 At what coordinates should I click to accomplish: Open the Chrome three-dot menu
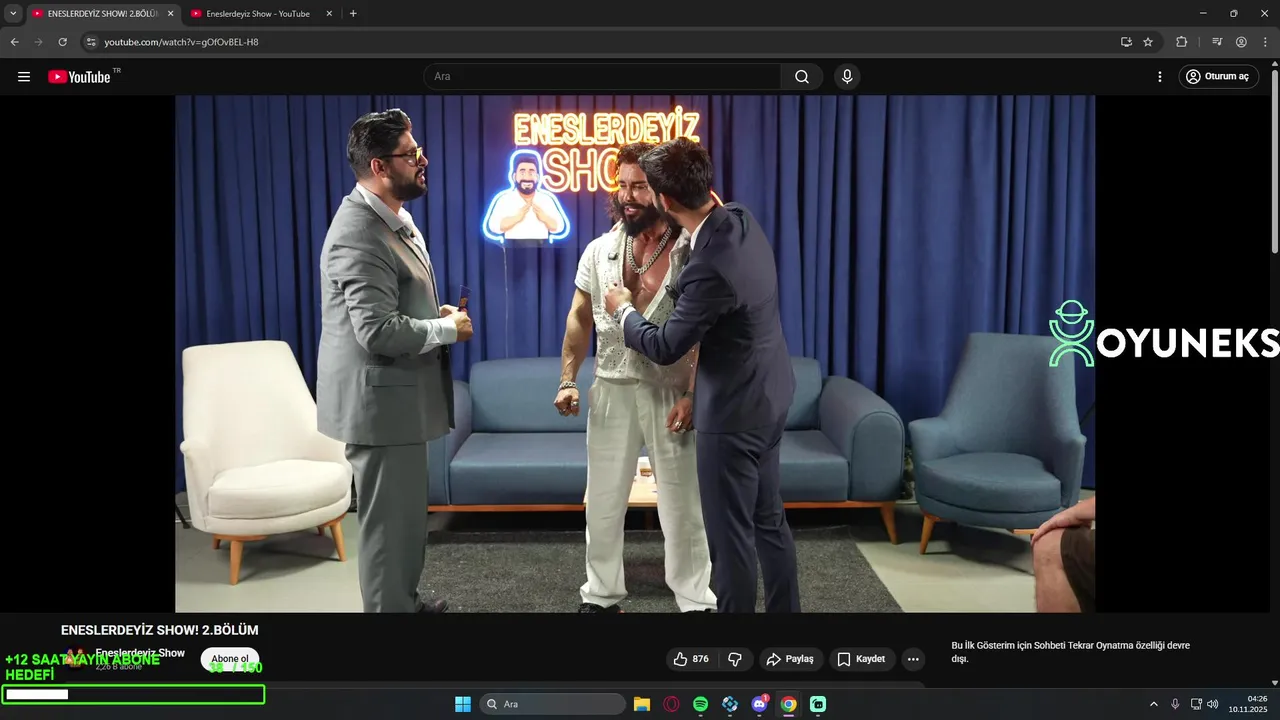[x=1265, y=42]
